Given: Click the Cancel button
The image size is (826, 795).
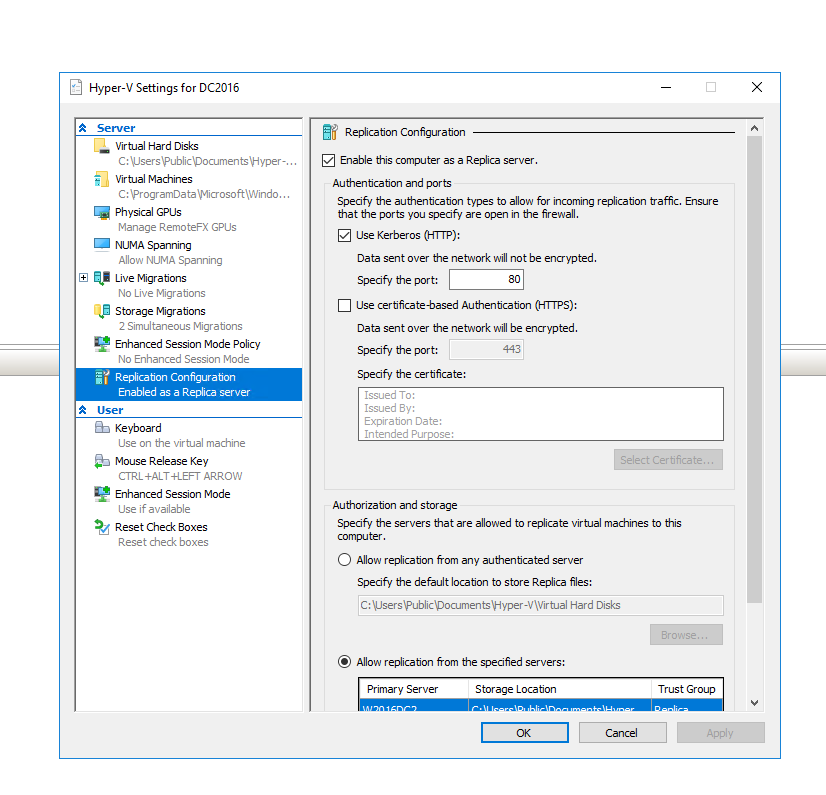Looking at the screenshot, I should coord(623,733).
